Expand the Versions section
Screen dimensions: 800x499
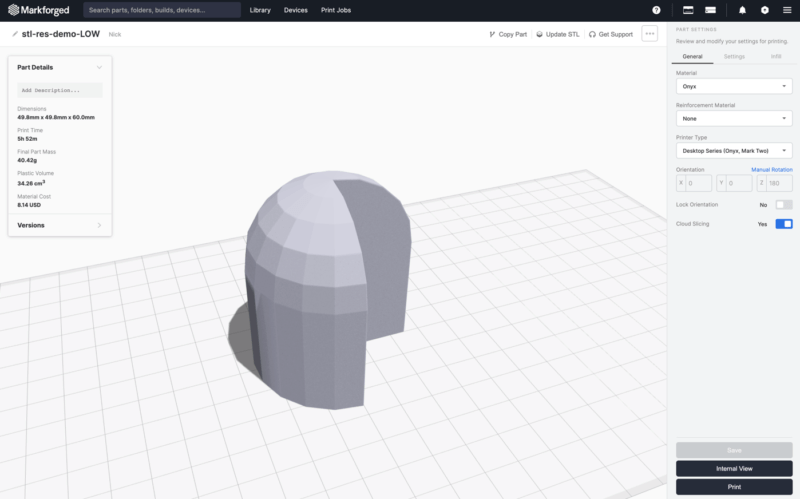tap(60, 225)
